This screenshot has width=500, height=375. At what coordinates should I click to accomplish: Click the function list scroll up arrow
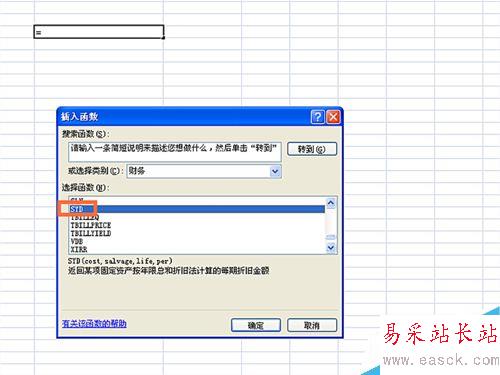(x=331, y=203)
